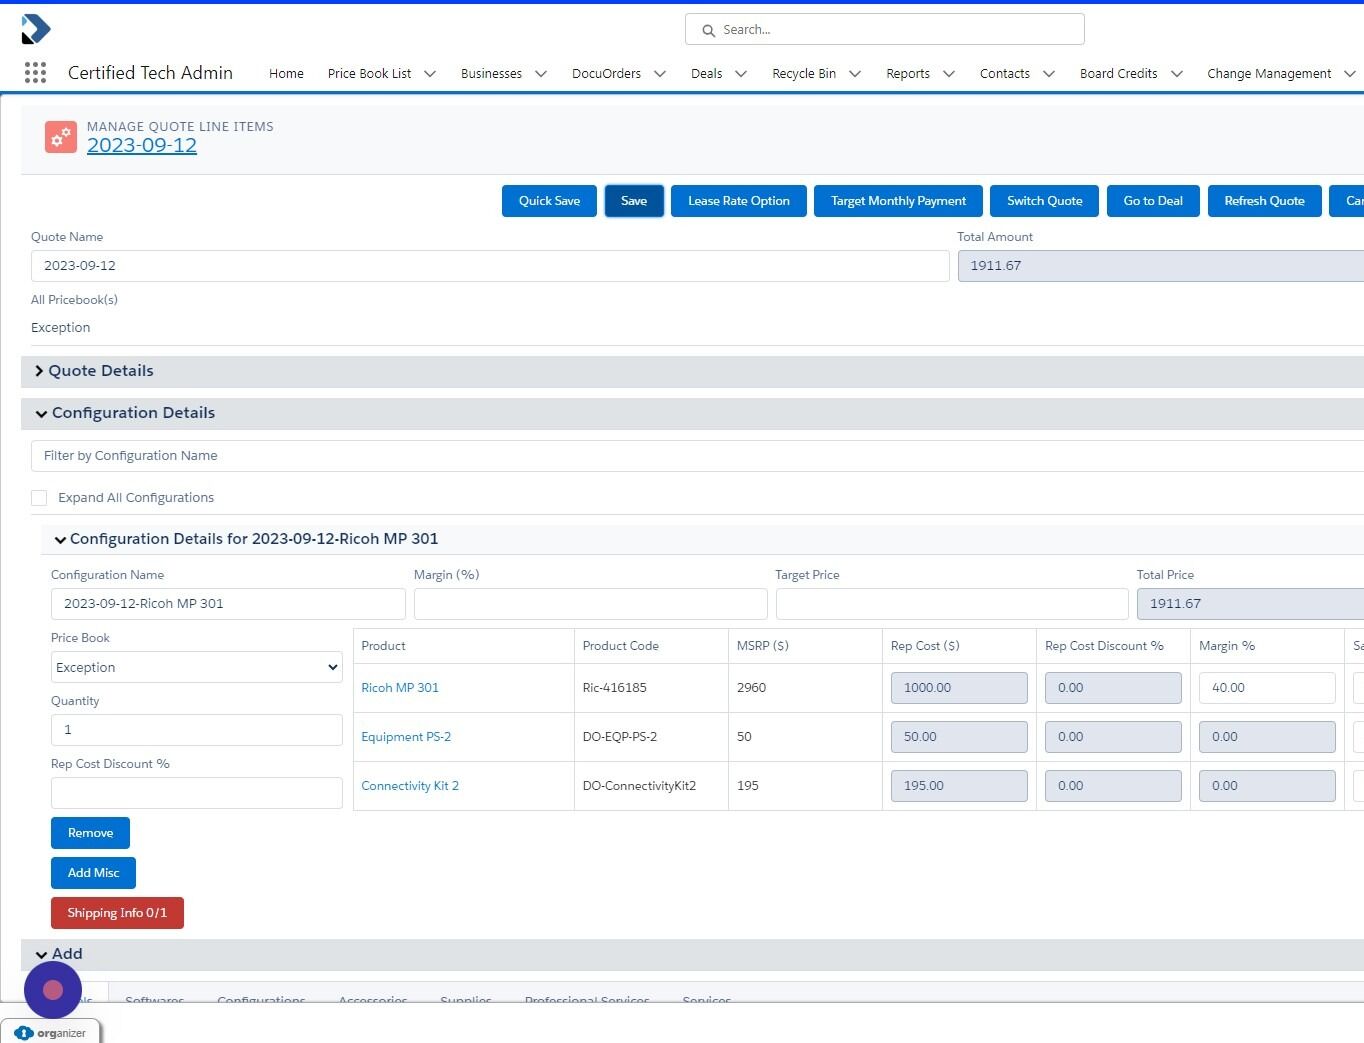Open the Contacts tab
The height and width of the screenshot is (1043, 1364).
[x=1005, y=73]
